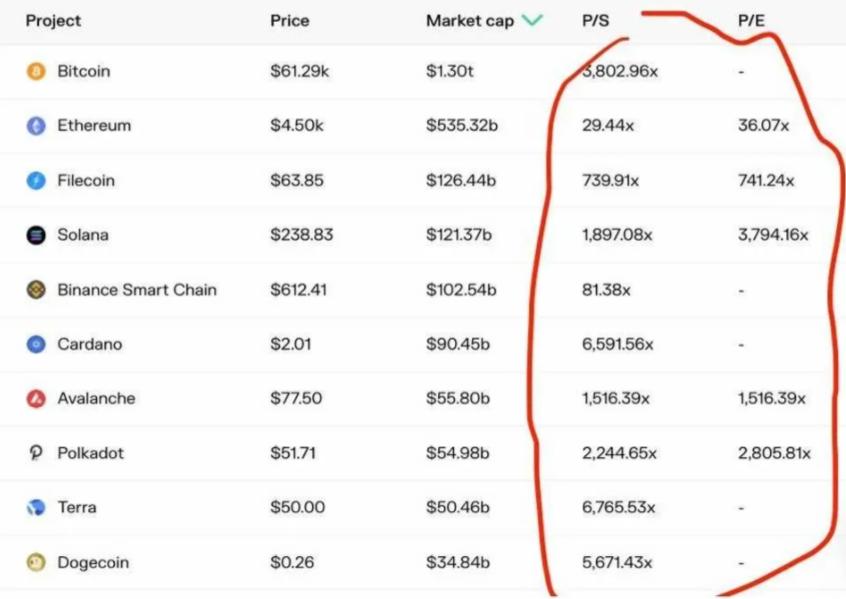
Task: Click the Solana logo icon
Action: [x=36, y=235]
